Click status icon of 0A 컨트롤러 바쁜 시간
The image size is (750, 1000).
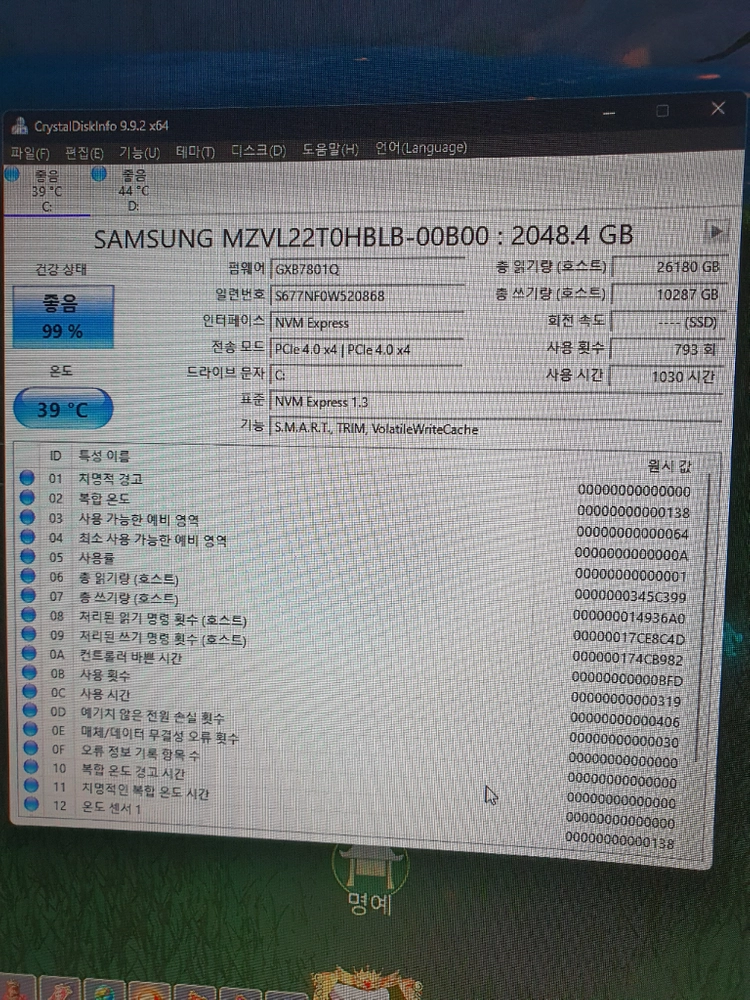point(29,652)
